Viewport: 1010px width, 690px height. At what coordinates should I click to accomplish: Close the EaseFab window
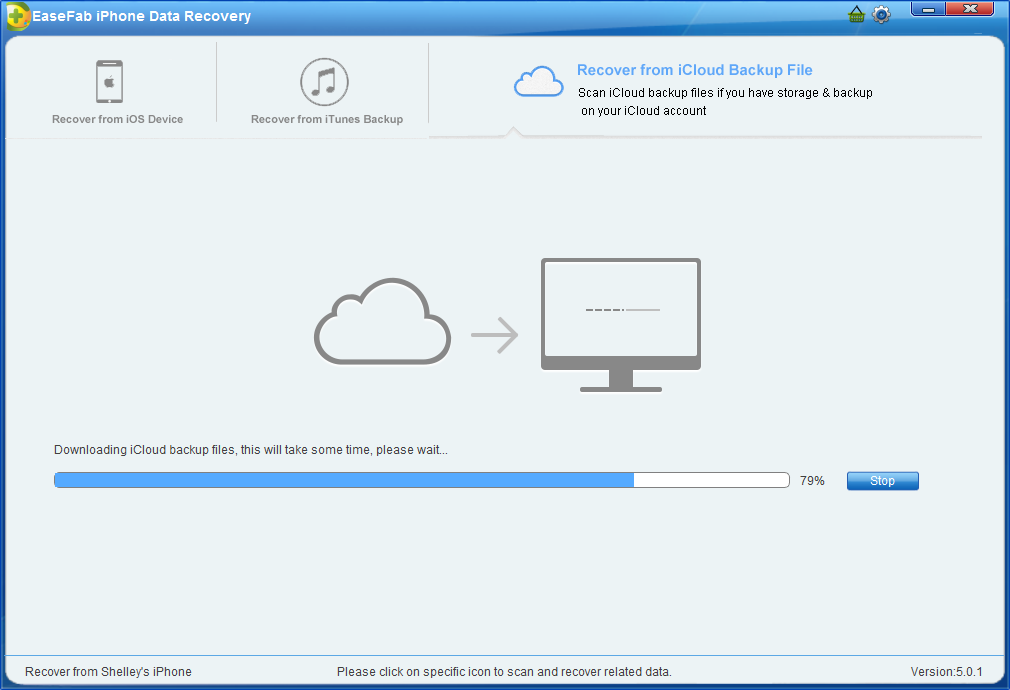pyautogui.click(x=970, y=9)
